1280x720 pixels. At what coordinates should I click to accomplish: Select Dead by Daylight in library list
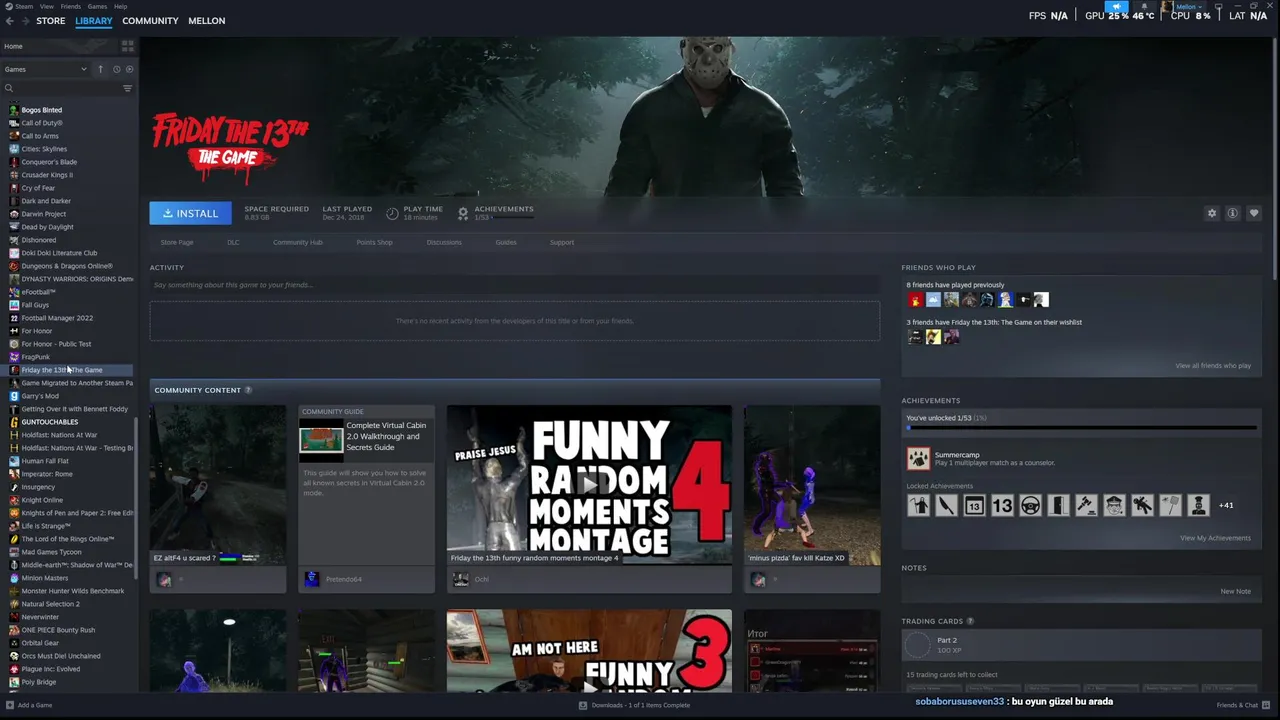47,227
